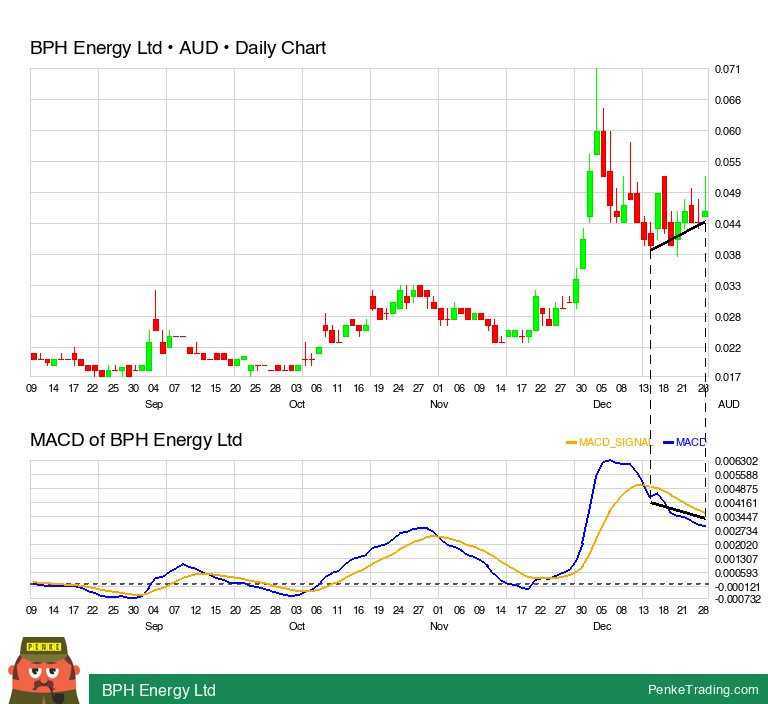768x704 pixels.
Task: Click the MACD of BPH Energy Ltd heading
Action: point(136,440)
